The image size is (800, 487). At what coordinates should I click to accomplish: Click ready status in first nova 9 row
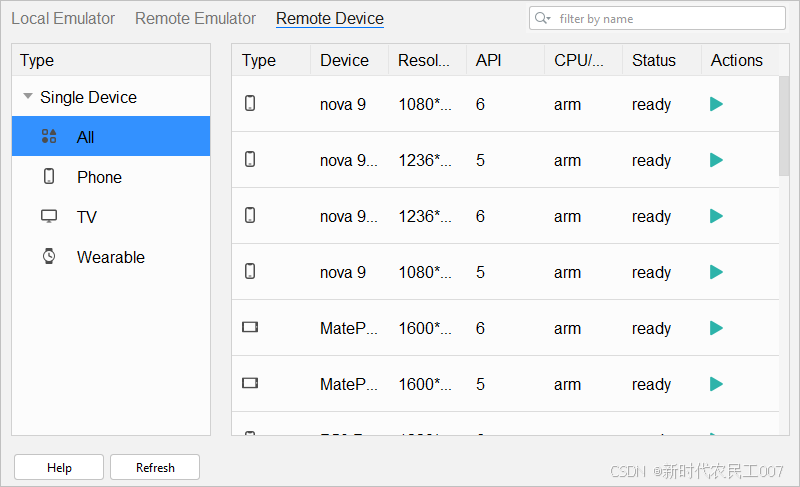coord(651,105)
